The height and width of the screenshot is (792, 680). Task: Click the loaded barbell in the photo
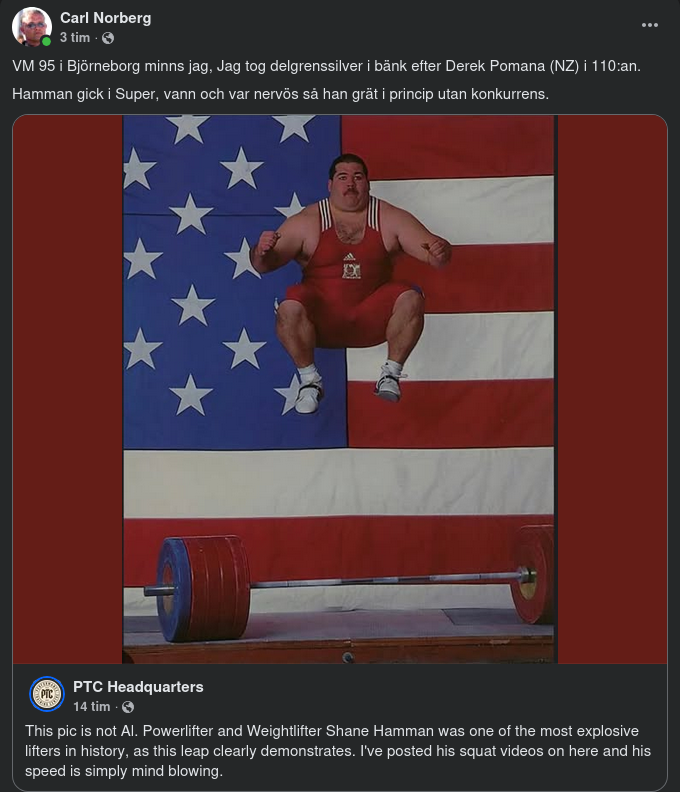349,586
